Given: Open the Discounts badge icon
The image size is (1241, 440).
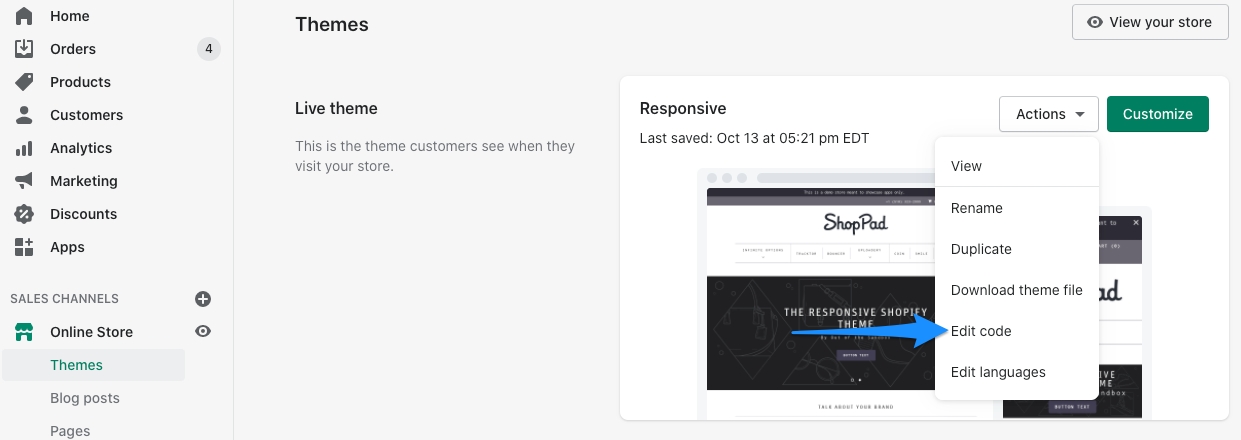Looking at the screenshot, I should [24, 214].
